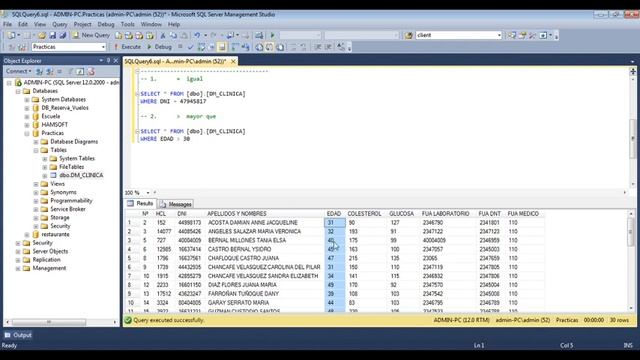Open the Output panel tab
The image size is (640, 360).
18,335
